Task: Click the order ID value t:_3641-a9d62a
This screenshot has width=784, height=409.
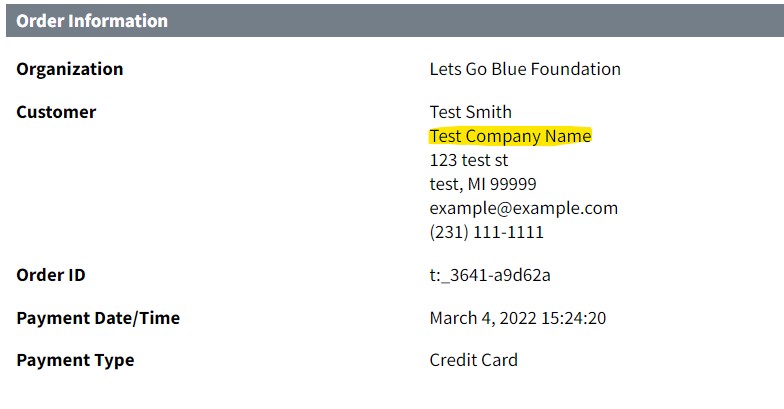Action: coord(490,275)
